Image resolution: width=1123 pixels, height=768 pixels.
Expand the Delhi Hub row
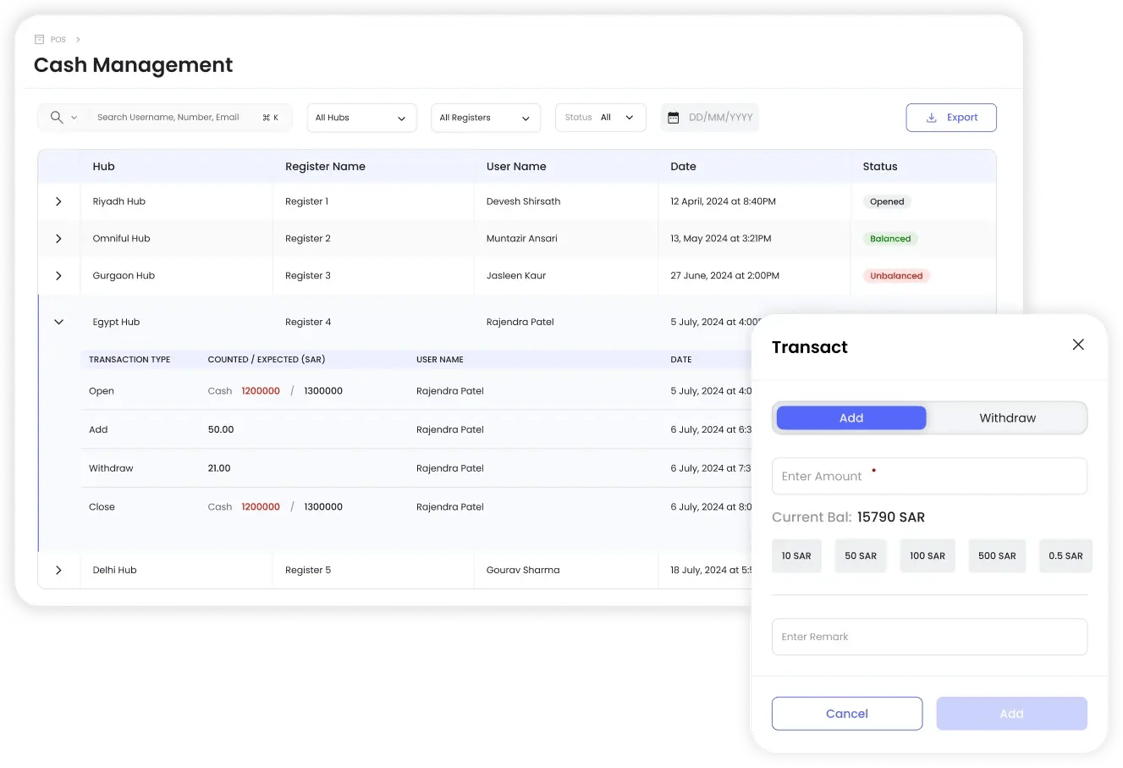tap(59, 570)
